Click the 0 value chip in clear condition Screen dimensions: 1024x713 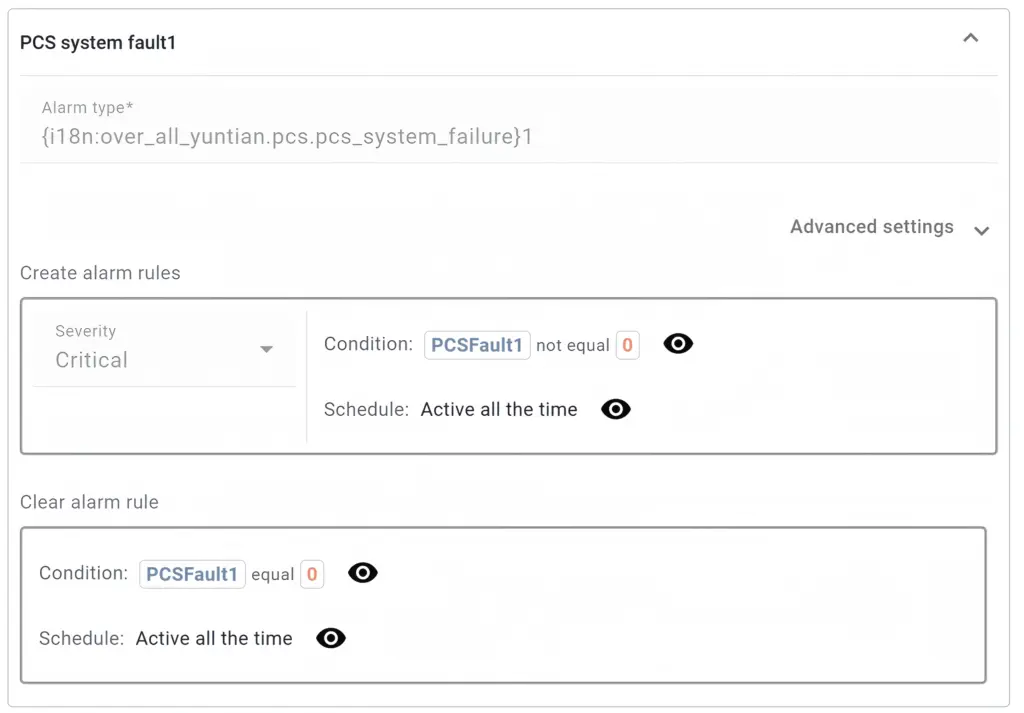(x=312, y=574)
